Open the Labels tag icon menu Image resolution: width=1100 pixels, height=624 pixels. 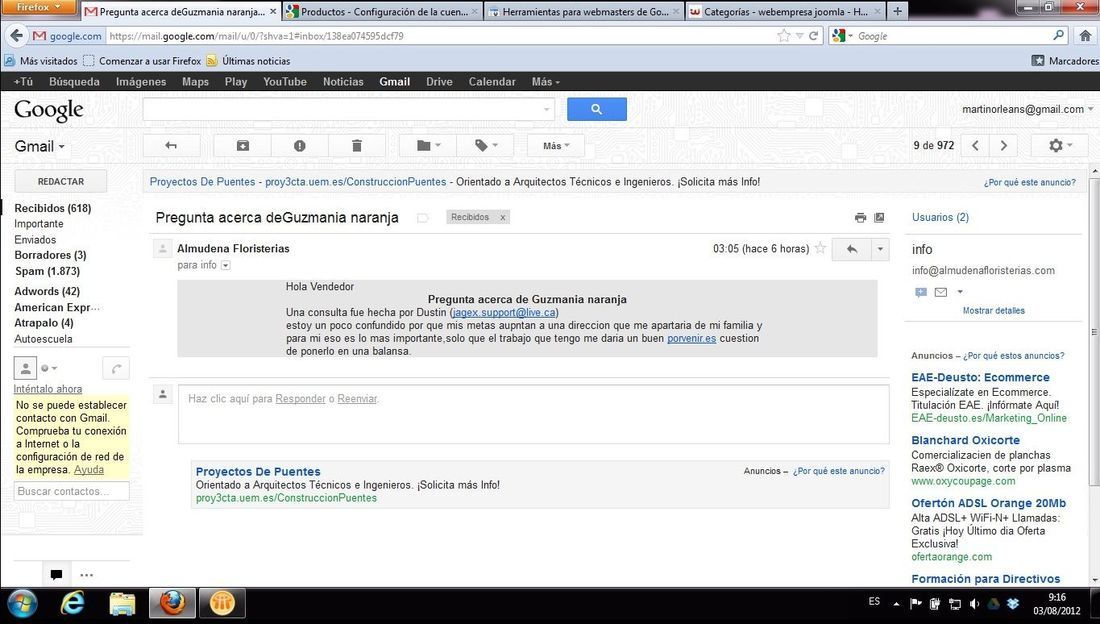click(x=485, y=146)
